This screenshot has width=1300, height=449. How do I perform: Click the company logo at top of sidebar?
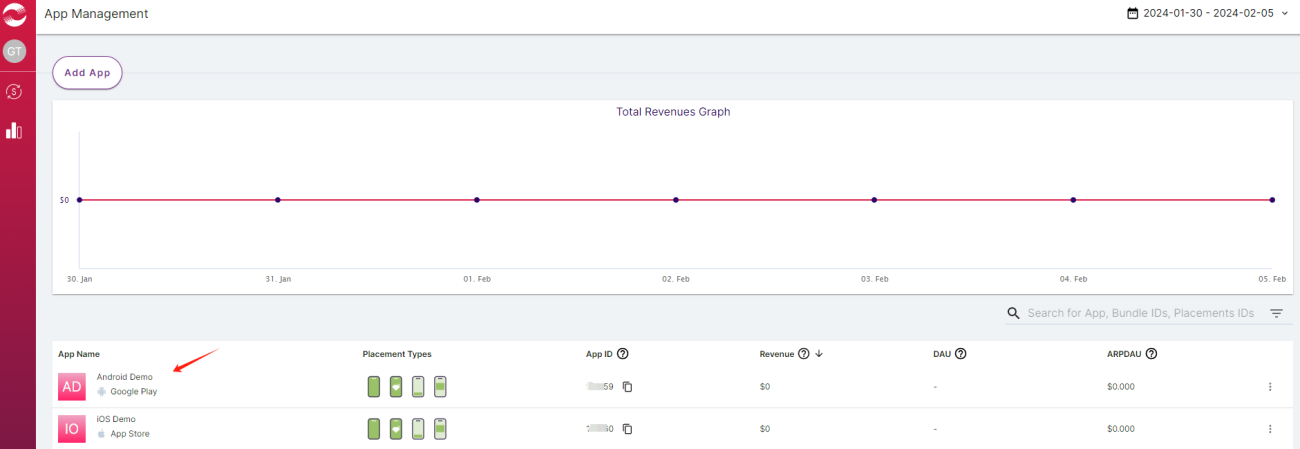pos(14,14)
